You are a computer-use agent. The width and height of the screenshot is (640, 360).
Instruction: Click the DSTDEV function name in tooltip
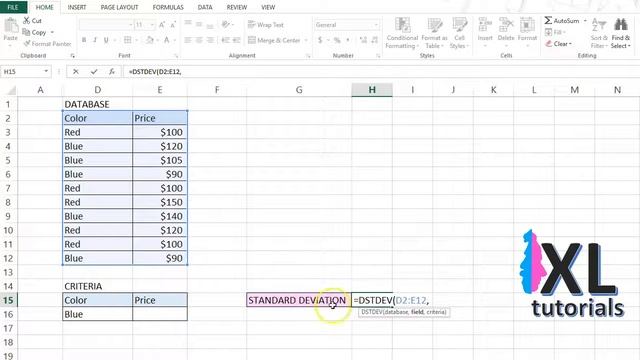coord(371,312)
